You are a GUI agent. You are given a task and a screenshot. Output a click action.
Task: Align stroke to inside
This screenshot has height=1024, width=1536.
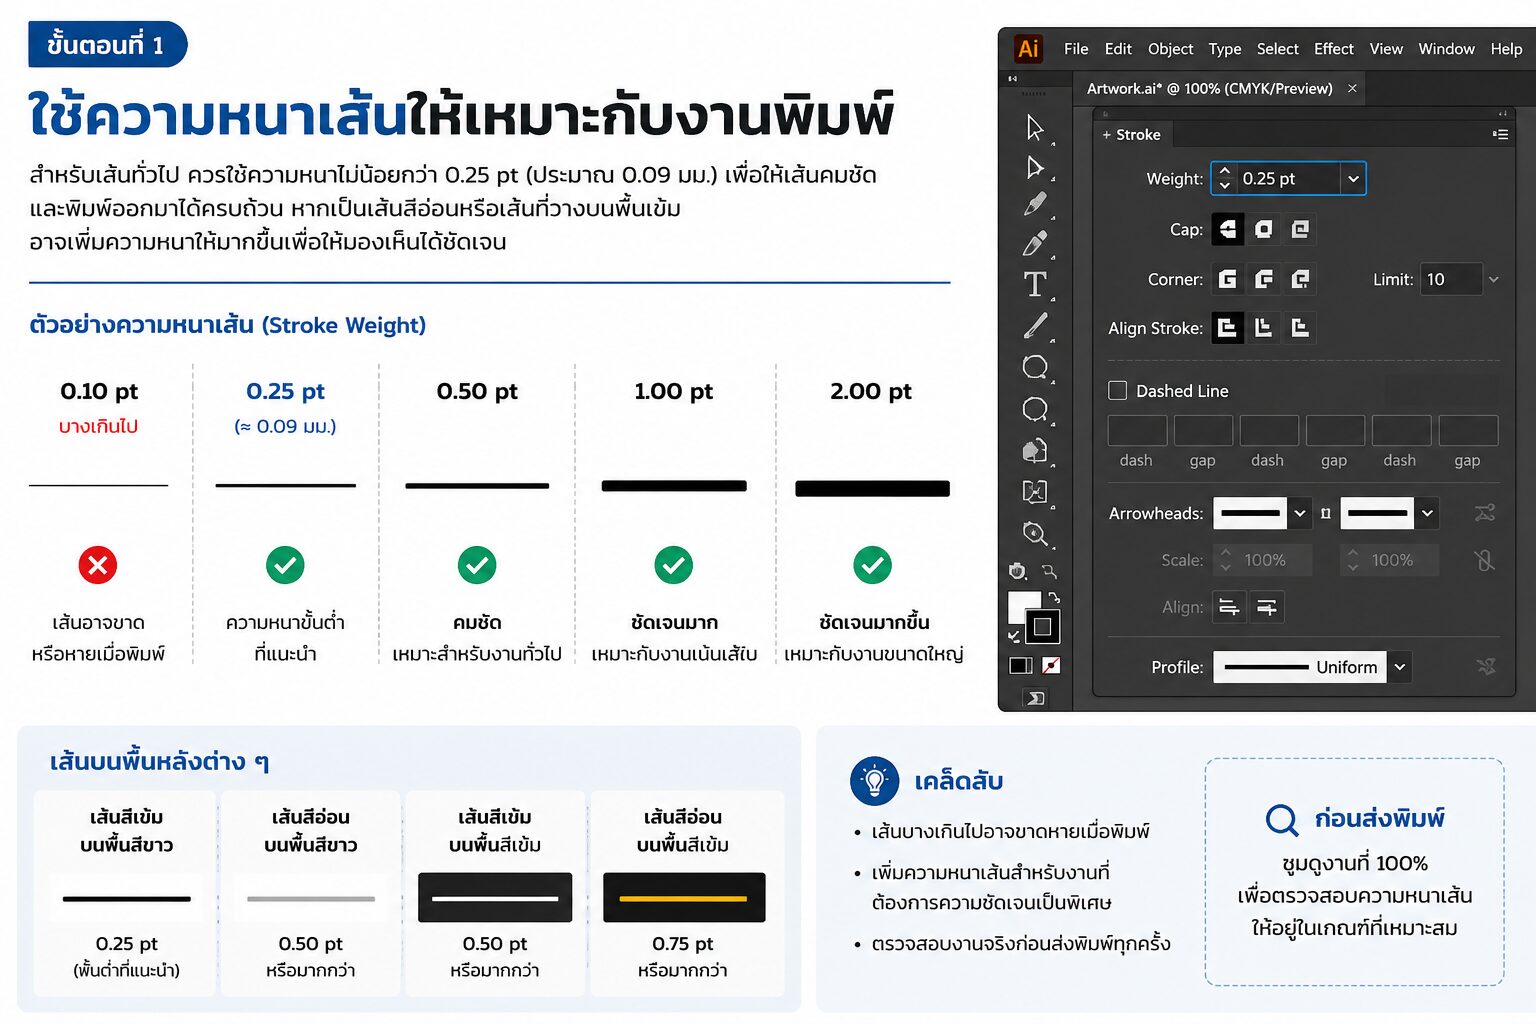1264,327
